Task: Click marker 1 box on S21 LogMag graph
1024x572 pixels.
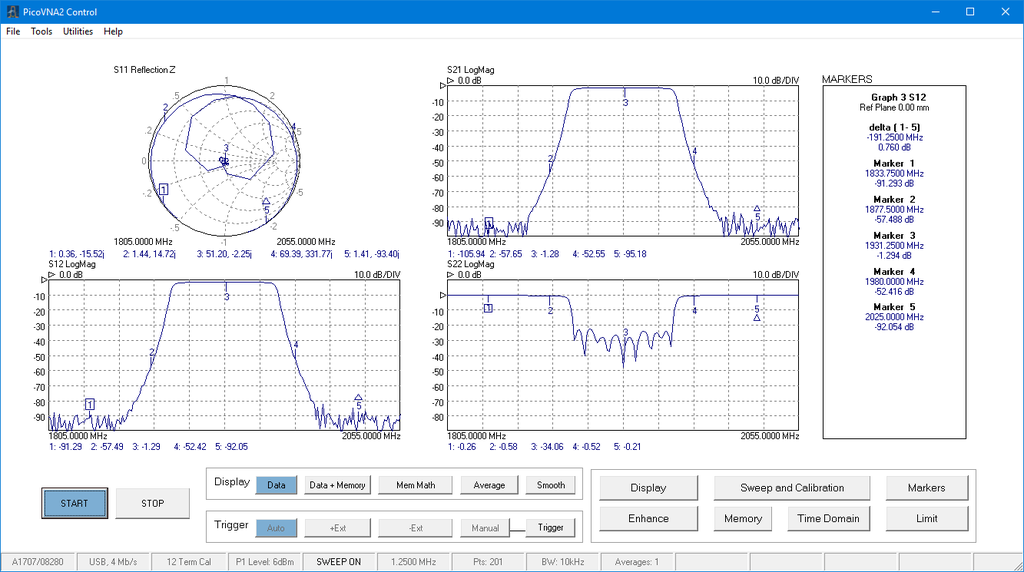Action: point(488,223)
